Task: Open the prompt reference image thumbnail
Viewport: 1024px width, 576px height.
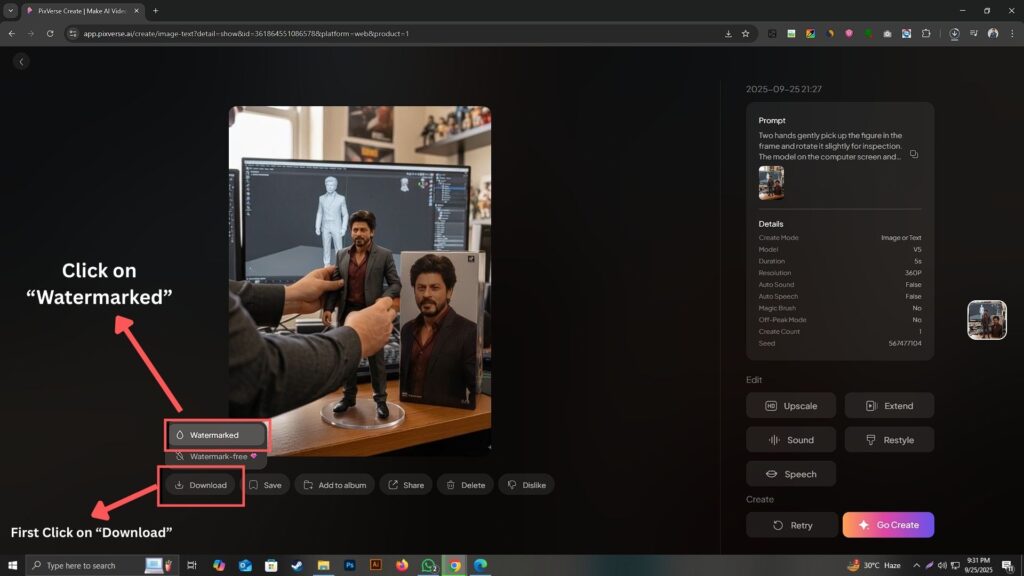Action: (771, 183)
